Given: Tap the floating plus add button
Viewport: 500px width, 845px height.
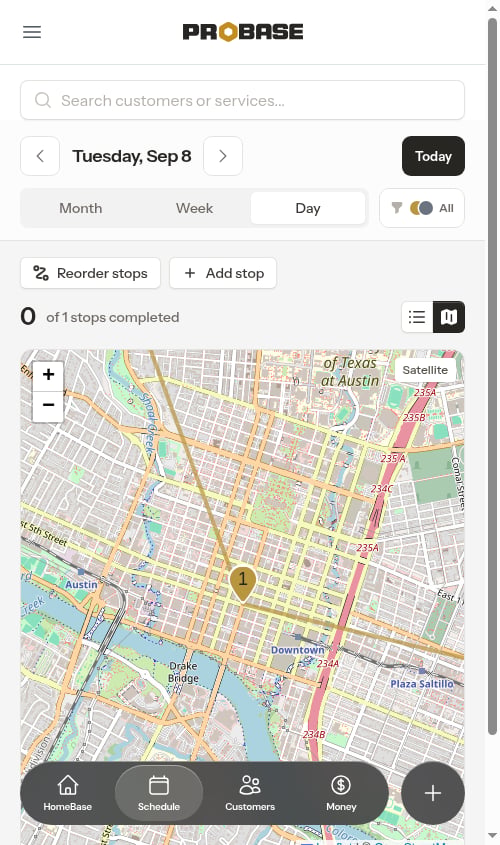Looking at the screenshot, I should tap(433, 793).
